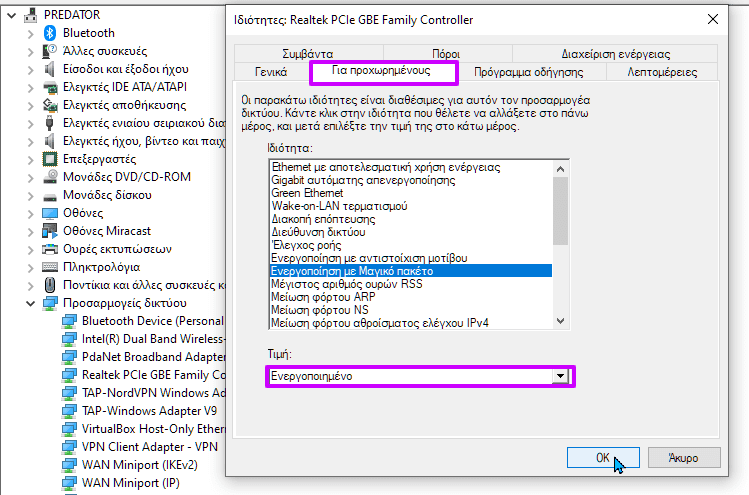Expand the Μονάδες δίσκου category

31,195
